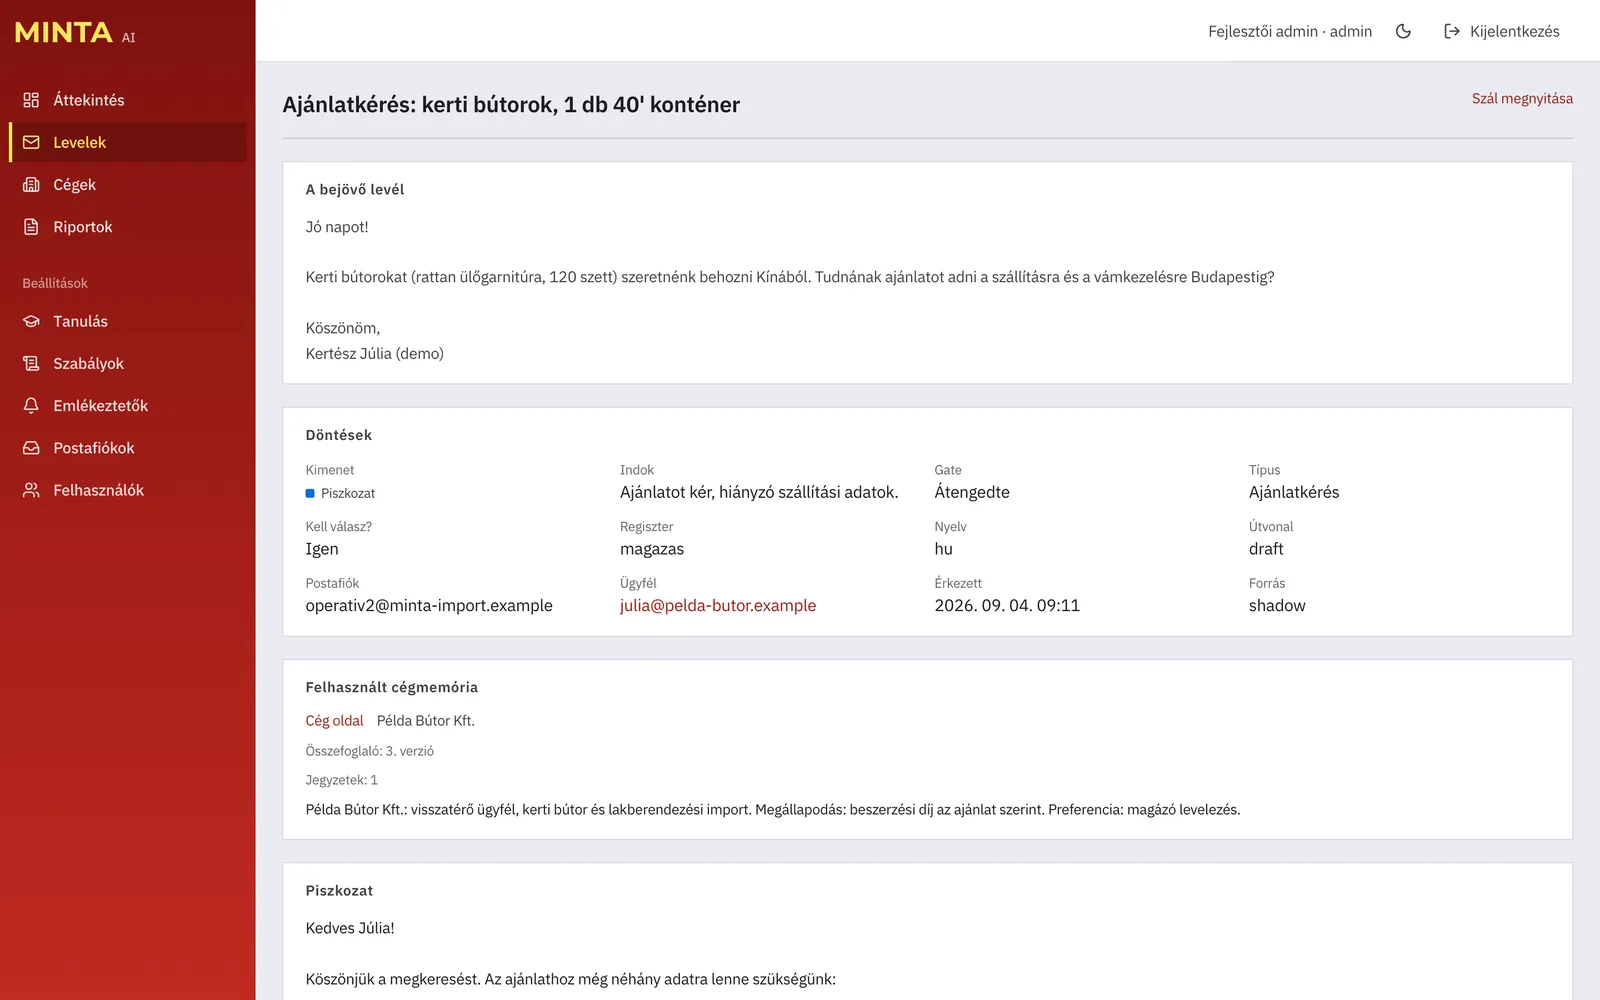Open the Áttekintés menu item
The height and width of the screenshot is (1000, 1600).
point(128,100)
